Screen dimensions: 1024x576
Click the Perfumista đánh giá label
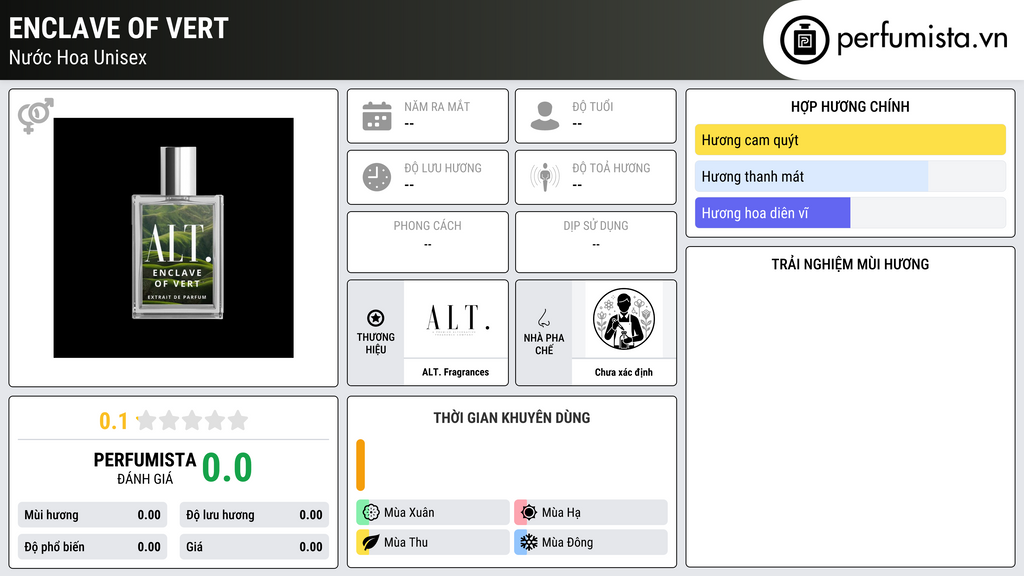click(x=145, y=468)
